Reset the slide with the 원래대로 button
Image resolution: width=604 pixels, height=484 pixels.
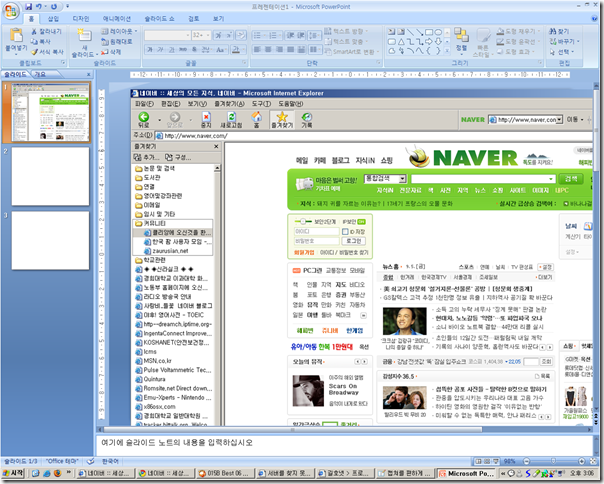117,41
